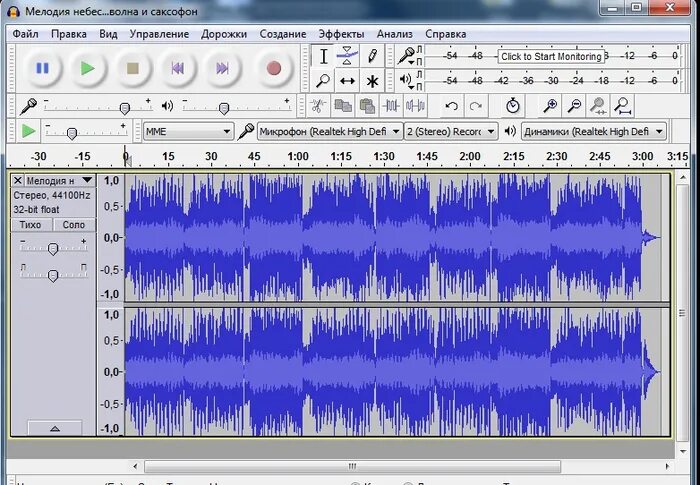Screen dimensions: 700x485
Task: Open the Справка menu
Action: [x=446, y=34]
